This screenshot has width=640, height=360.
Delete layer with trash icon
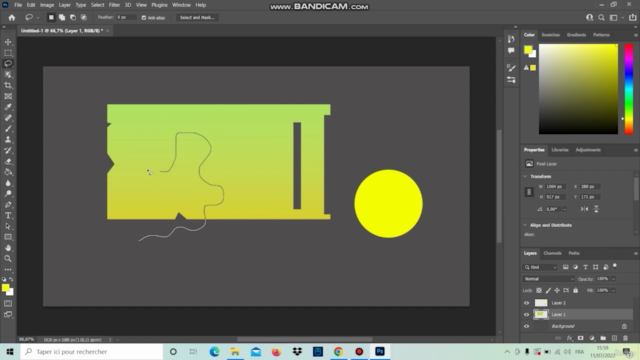(x=625, y=338)
